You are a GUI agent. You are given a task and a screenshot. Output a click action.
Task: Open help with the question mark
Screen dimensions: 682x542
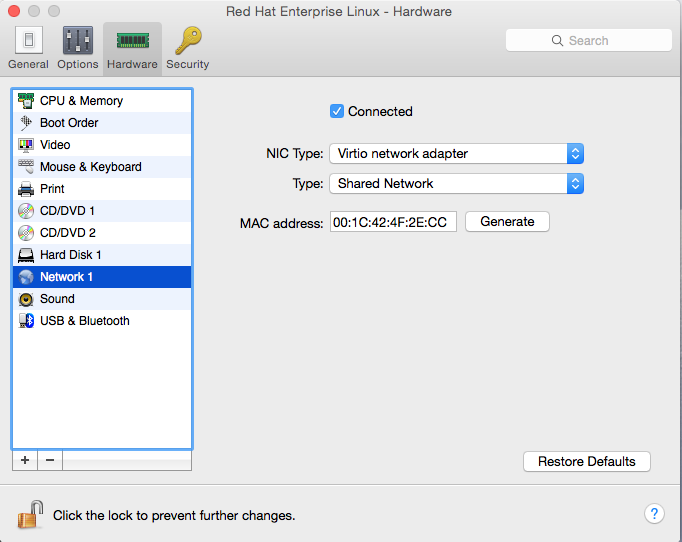(654, 514)
